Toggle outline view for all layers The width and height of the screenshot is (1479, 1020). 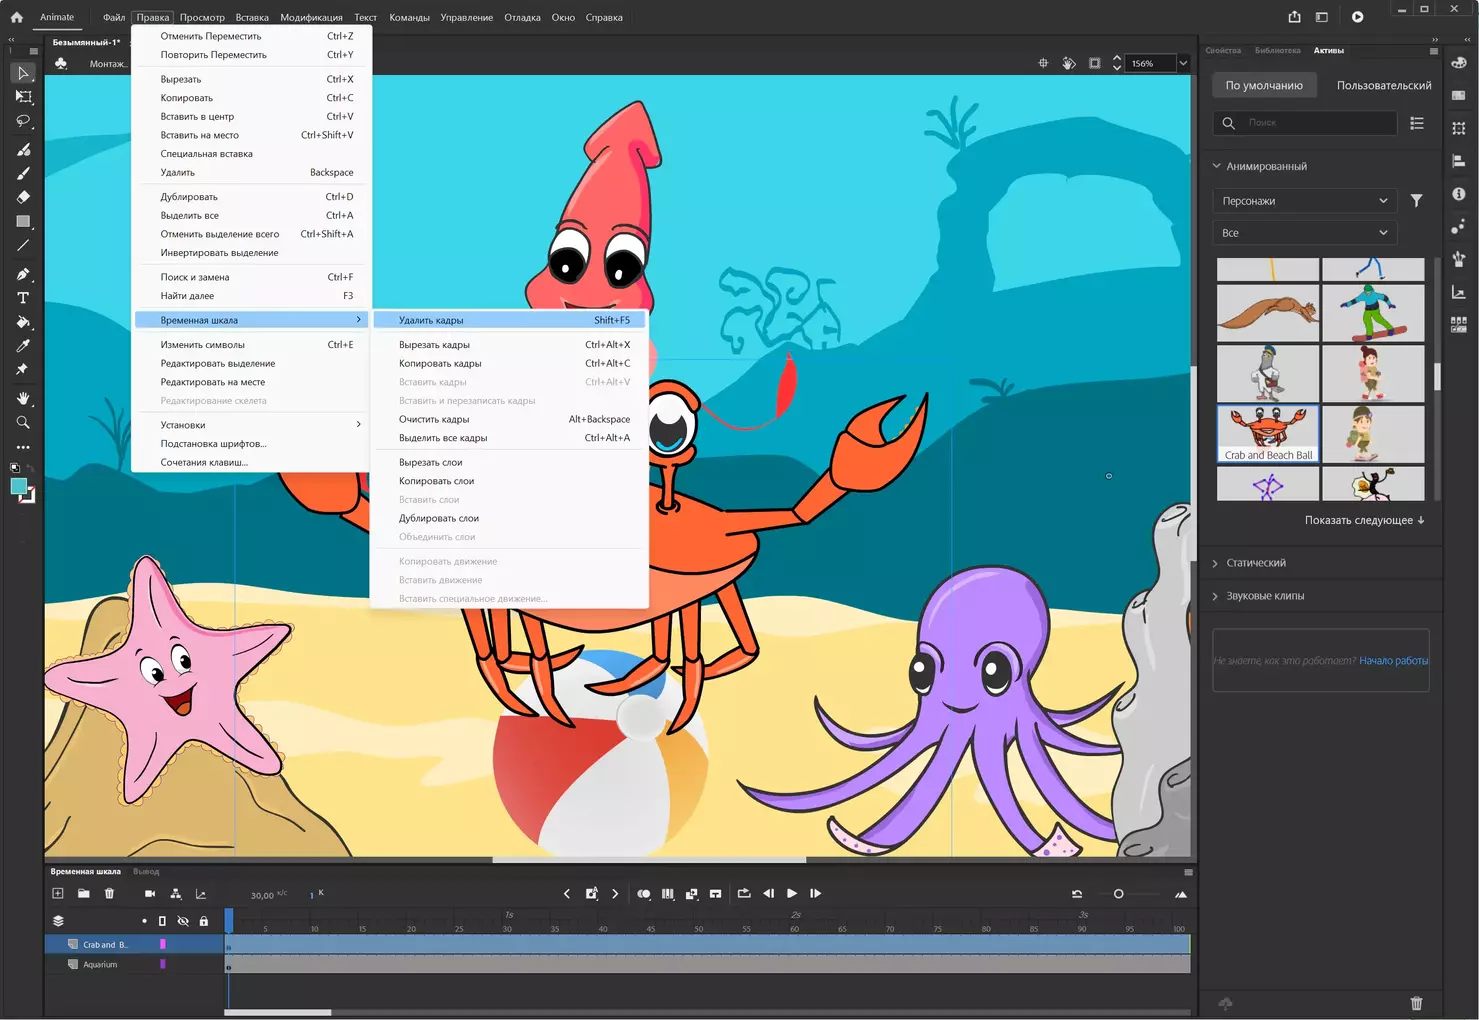(162, 921)
